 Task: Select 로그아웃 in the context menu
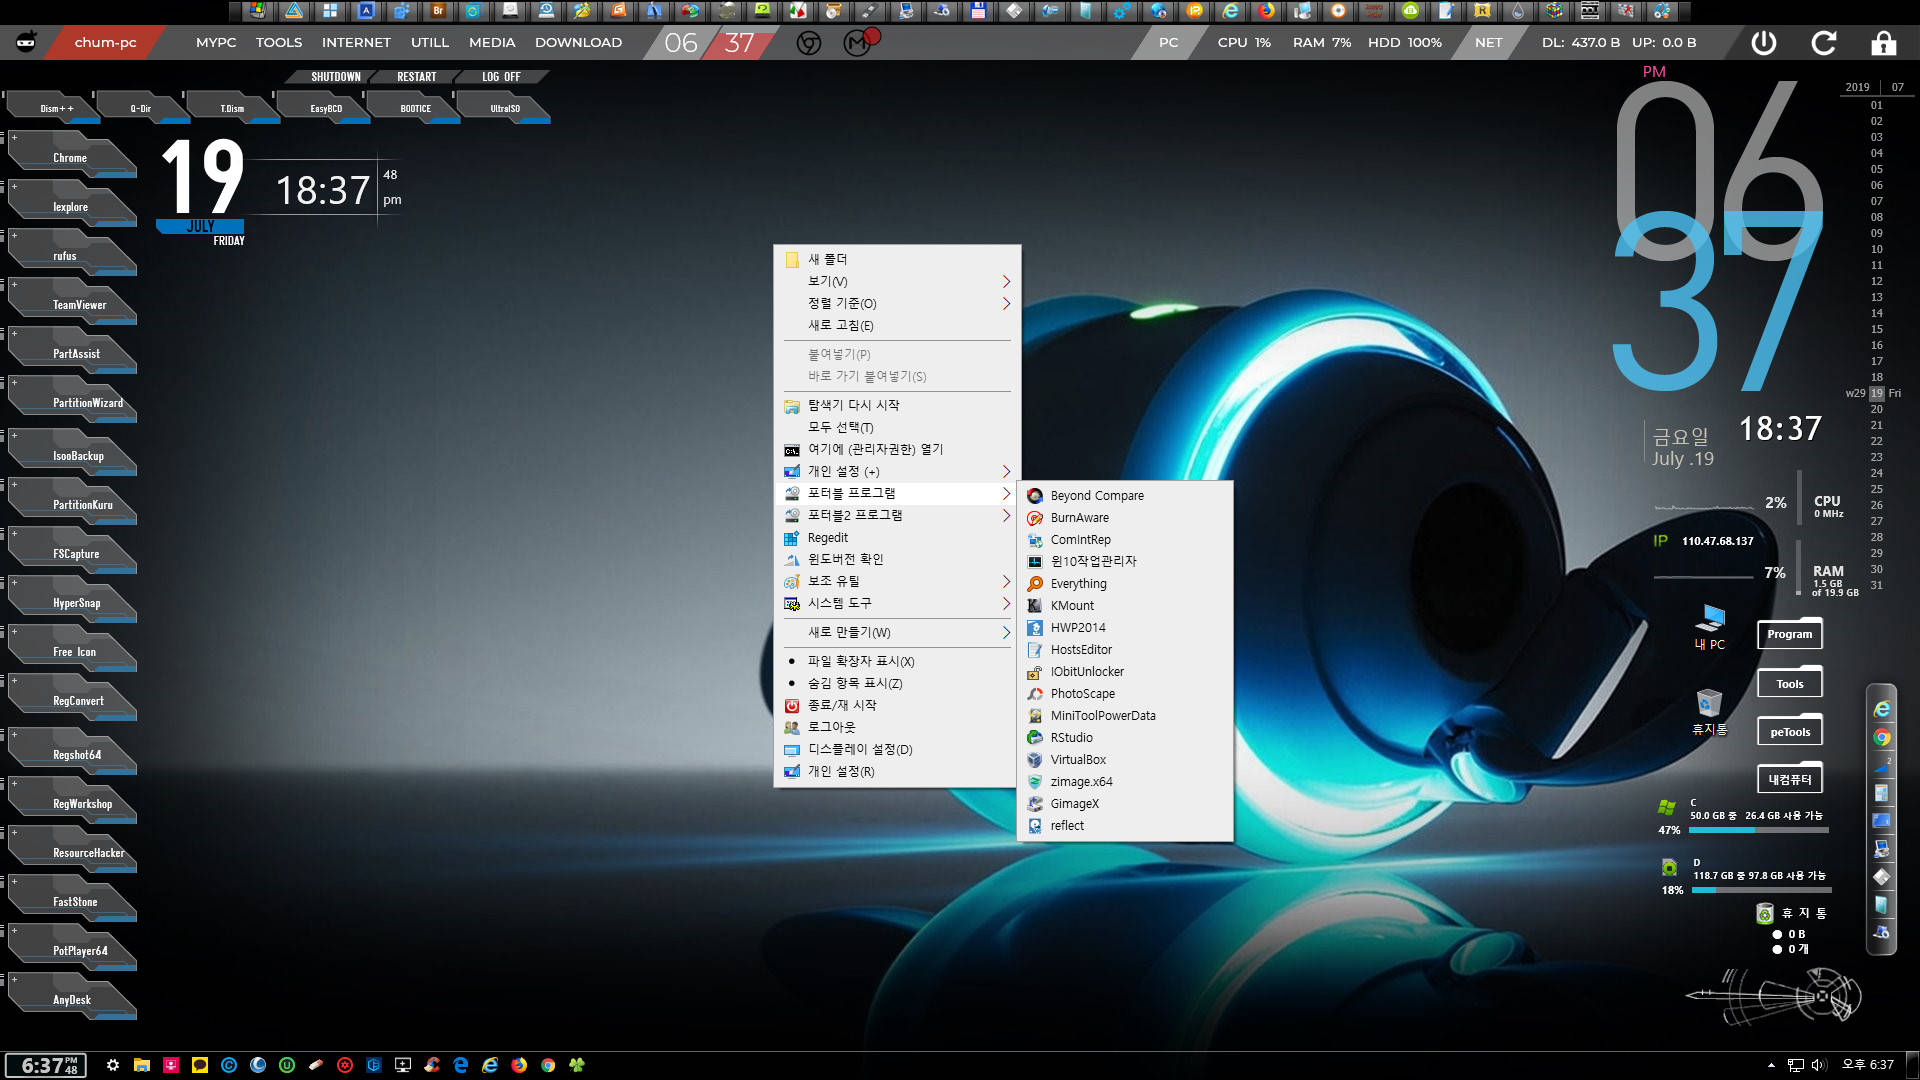pos(897,728)
